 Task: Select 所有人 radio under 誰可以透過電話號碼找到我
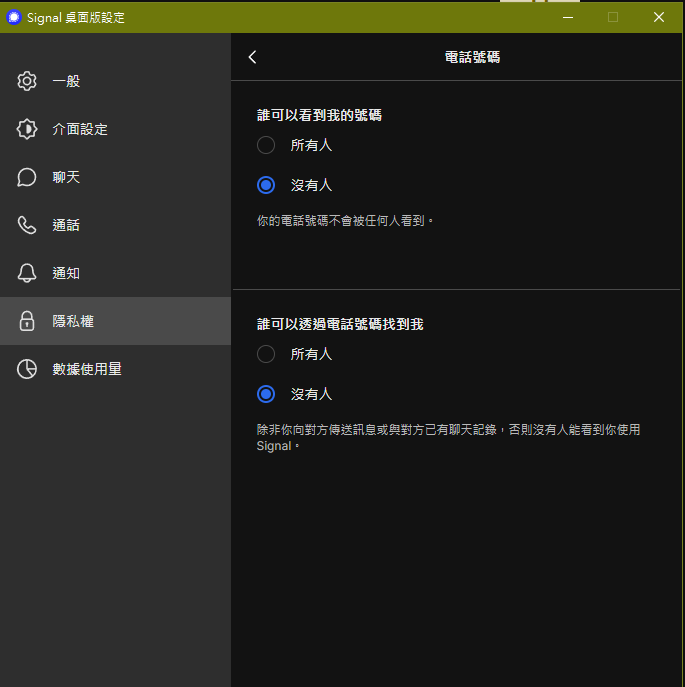266,354
